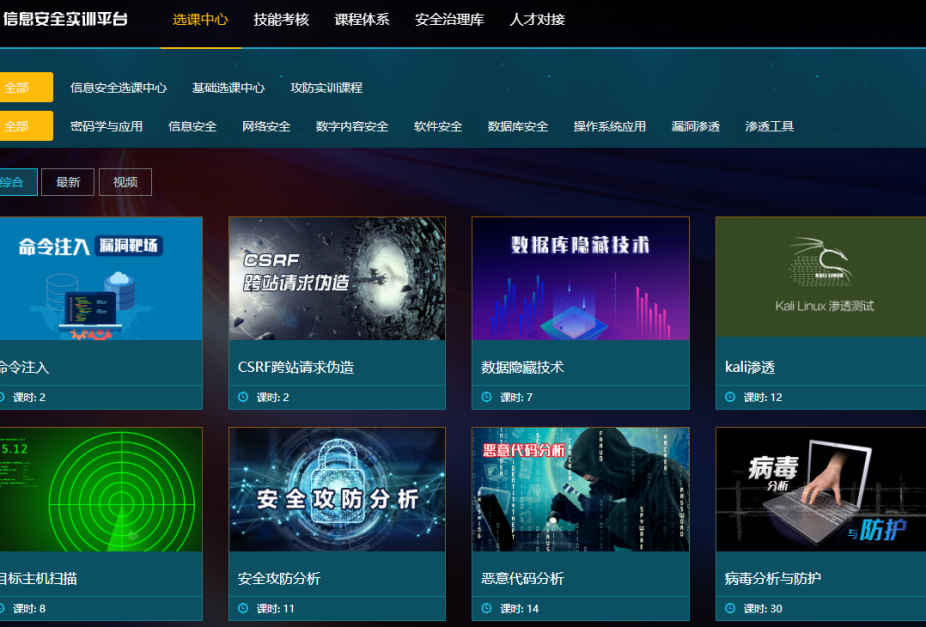This screenshot has width=926, height=627.
Task: Click clock icon on 安全攻防分析 card
Action: (x=243, y=608)
